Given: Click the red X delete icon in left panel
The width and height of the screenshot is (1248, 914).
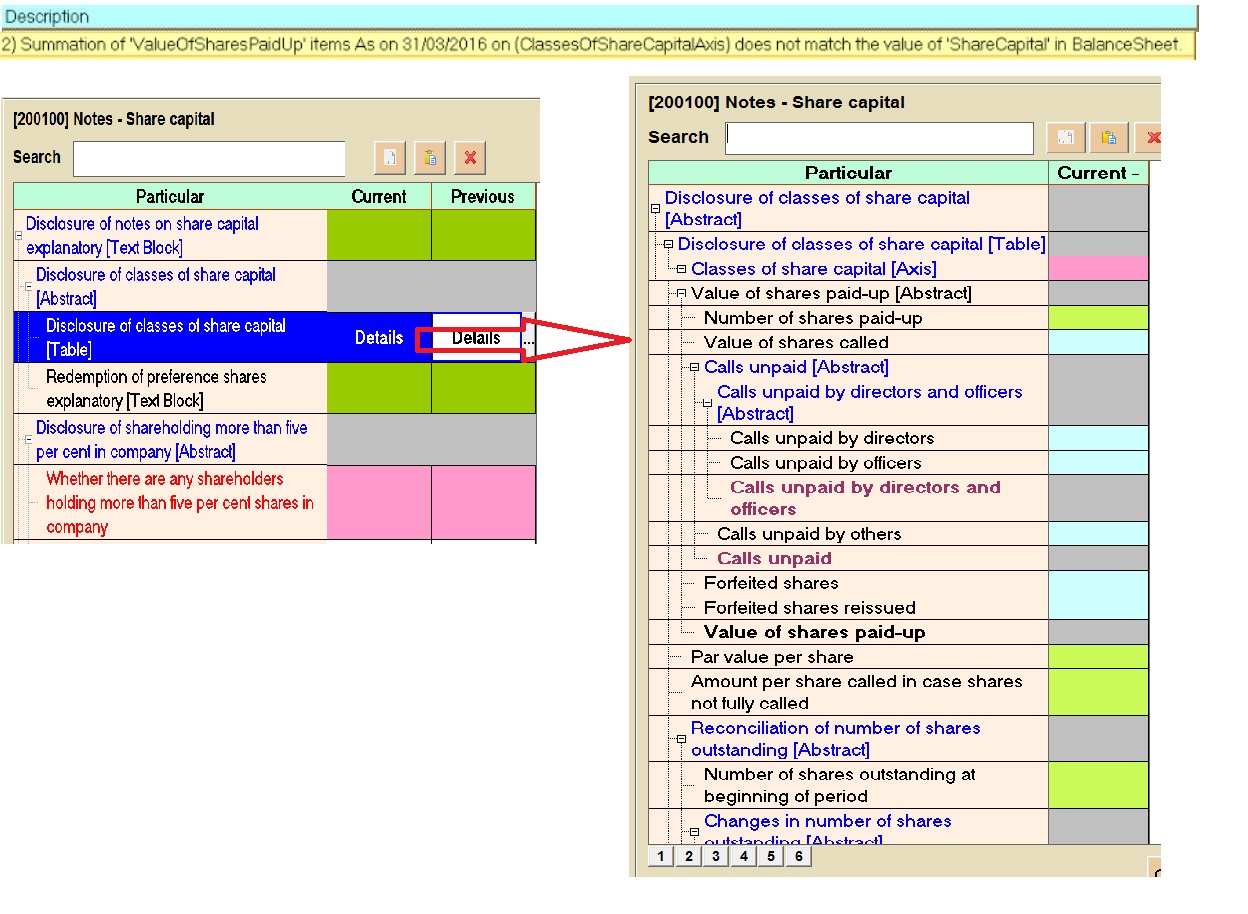Looking at the screenshot, I should coord(469,158).
